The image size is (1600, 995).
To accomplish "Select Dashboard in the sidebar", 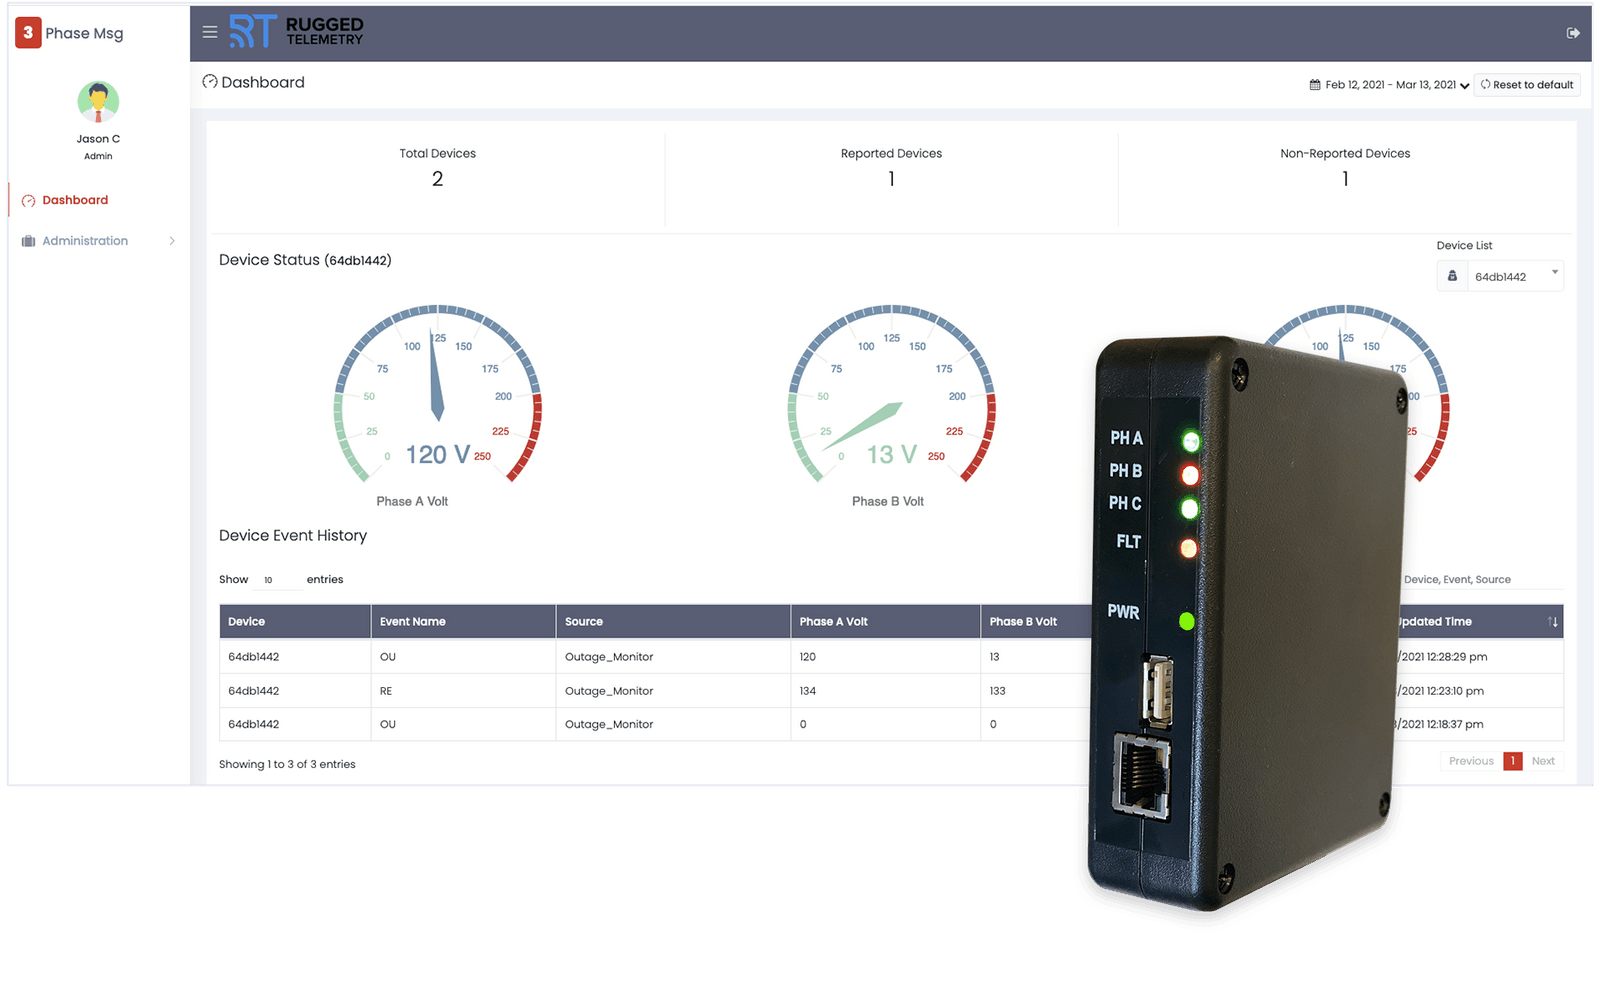I will coord(74,200).
